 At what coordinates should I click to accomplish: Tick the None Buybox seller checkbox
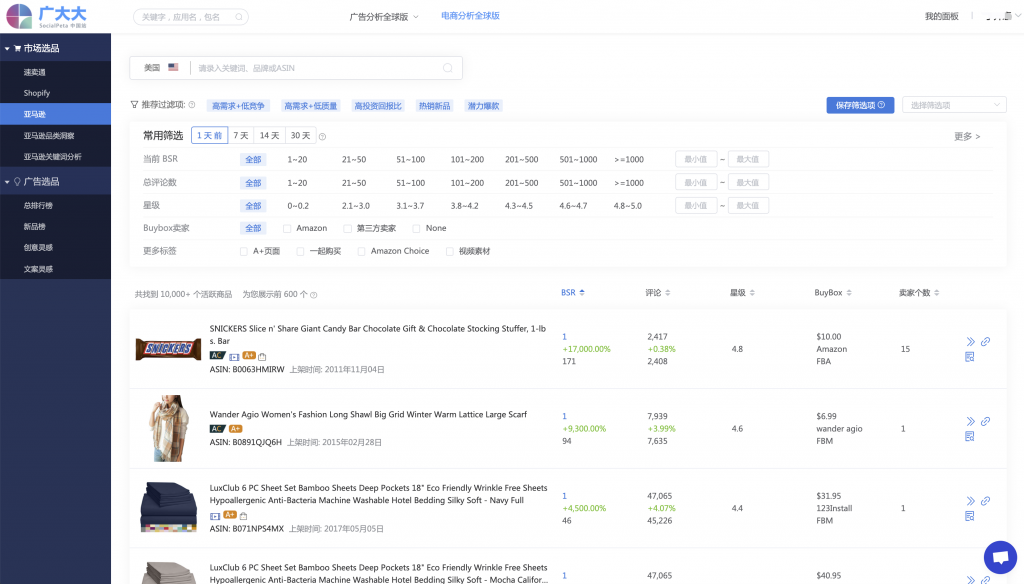[416, 229]
